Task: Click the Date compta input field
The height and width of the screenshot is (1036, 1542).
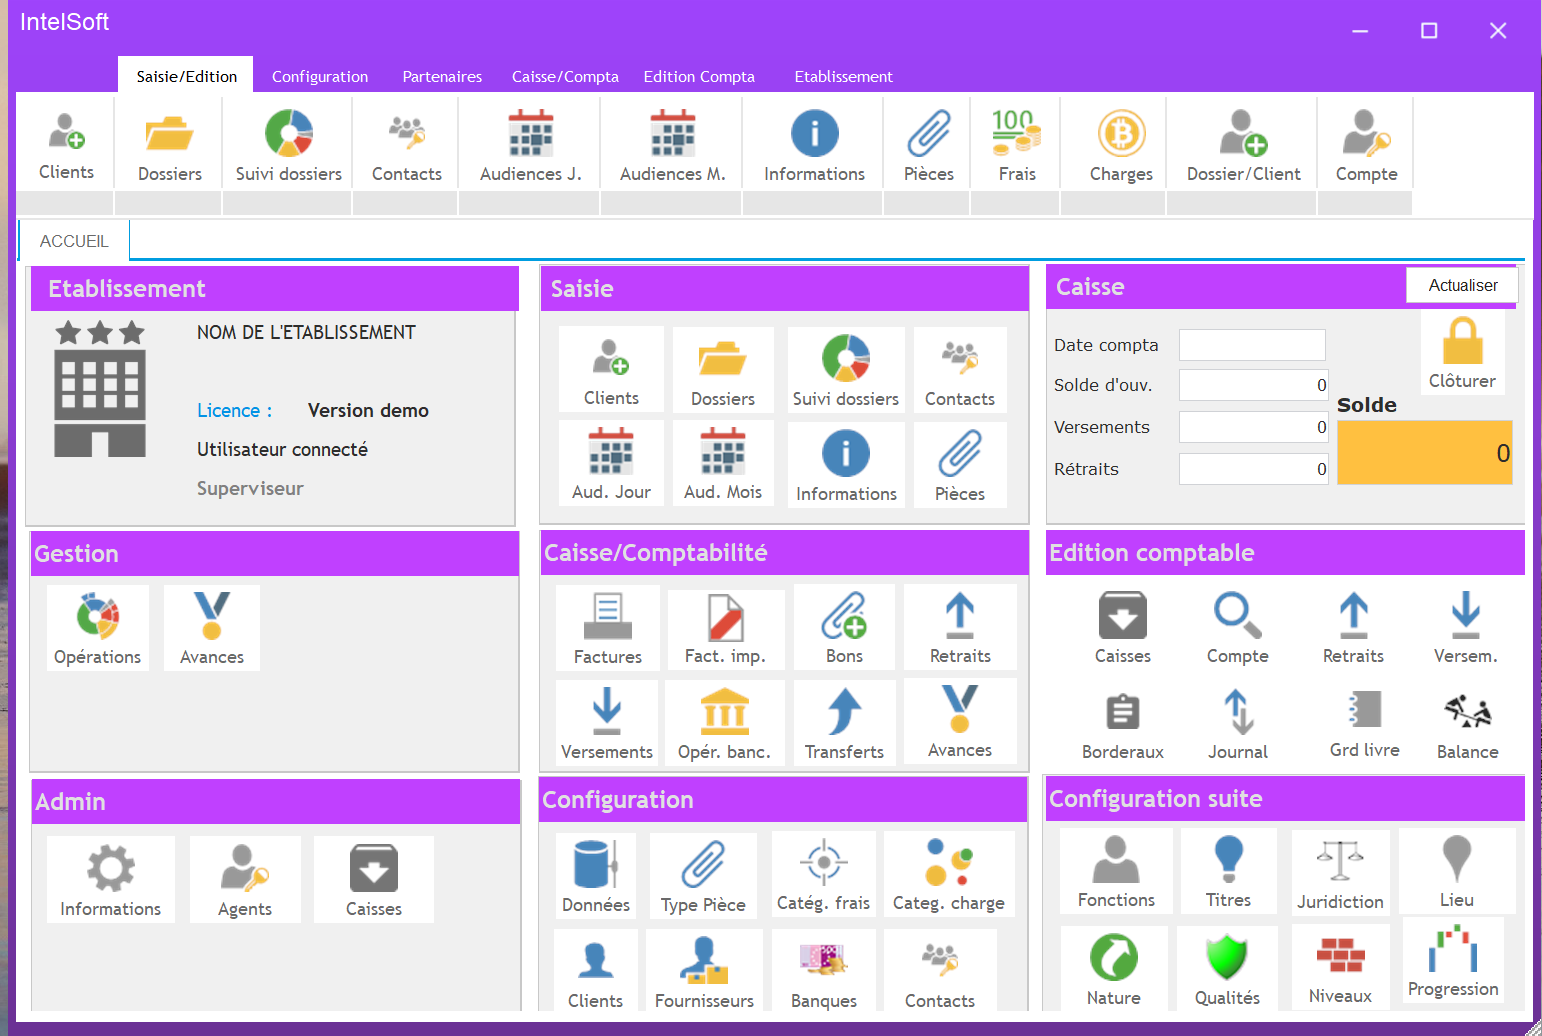Action: pyautogui.click(x=1252, y=345)
